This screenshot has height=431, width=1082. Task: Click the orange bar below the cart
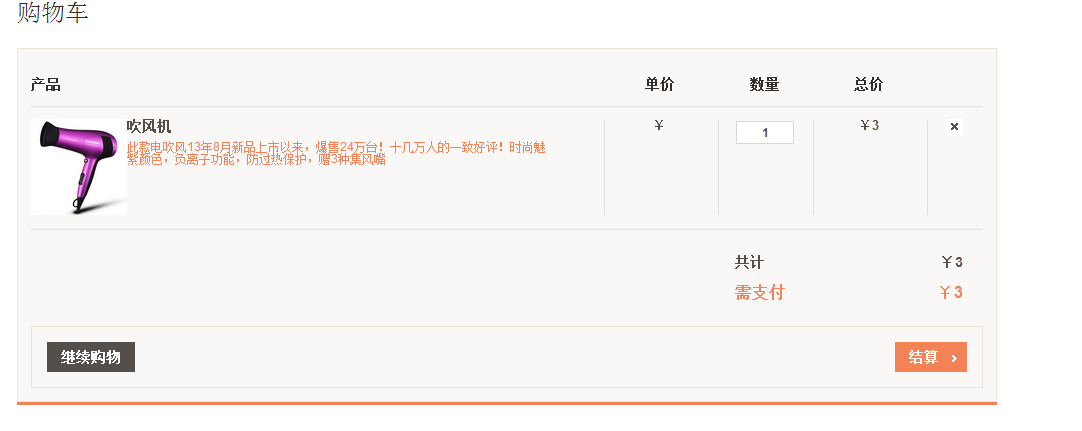[506, 403]
